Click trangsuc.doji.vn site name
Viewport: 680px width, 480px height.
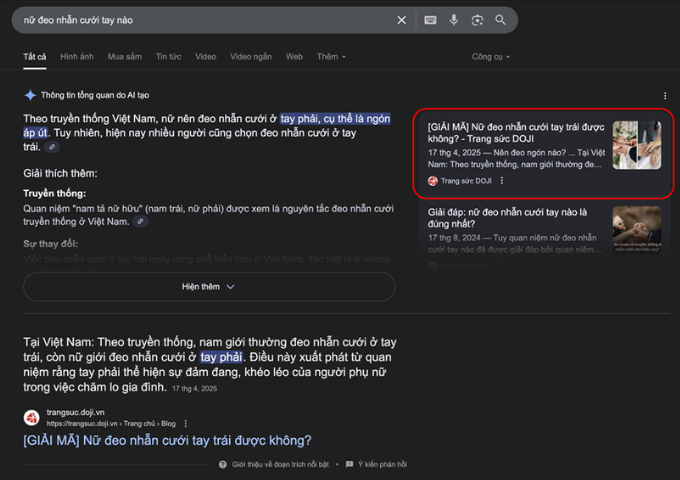[75, 412]
